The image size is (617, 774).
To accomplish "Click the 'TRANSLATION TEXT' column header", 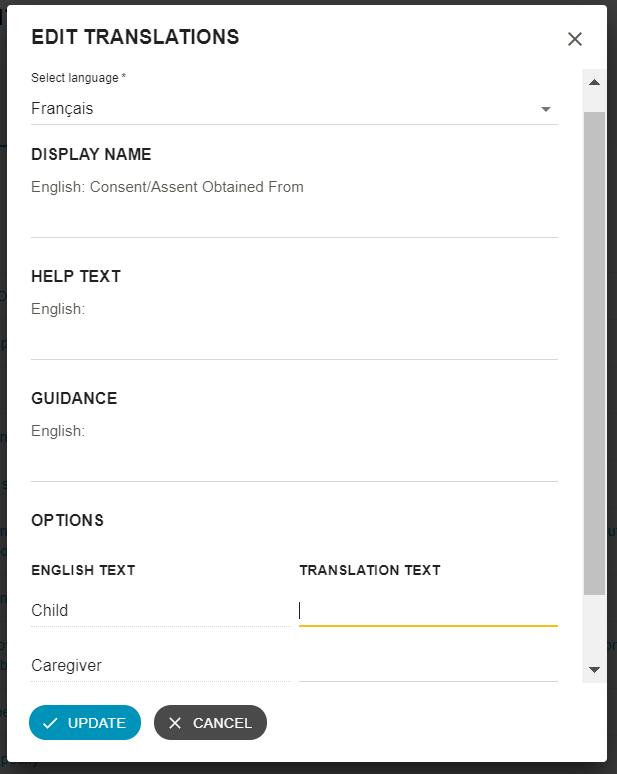I will (x=370, y=570).
